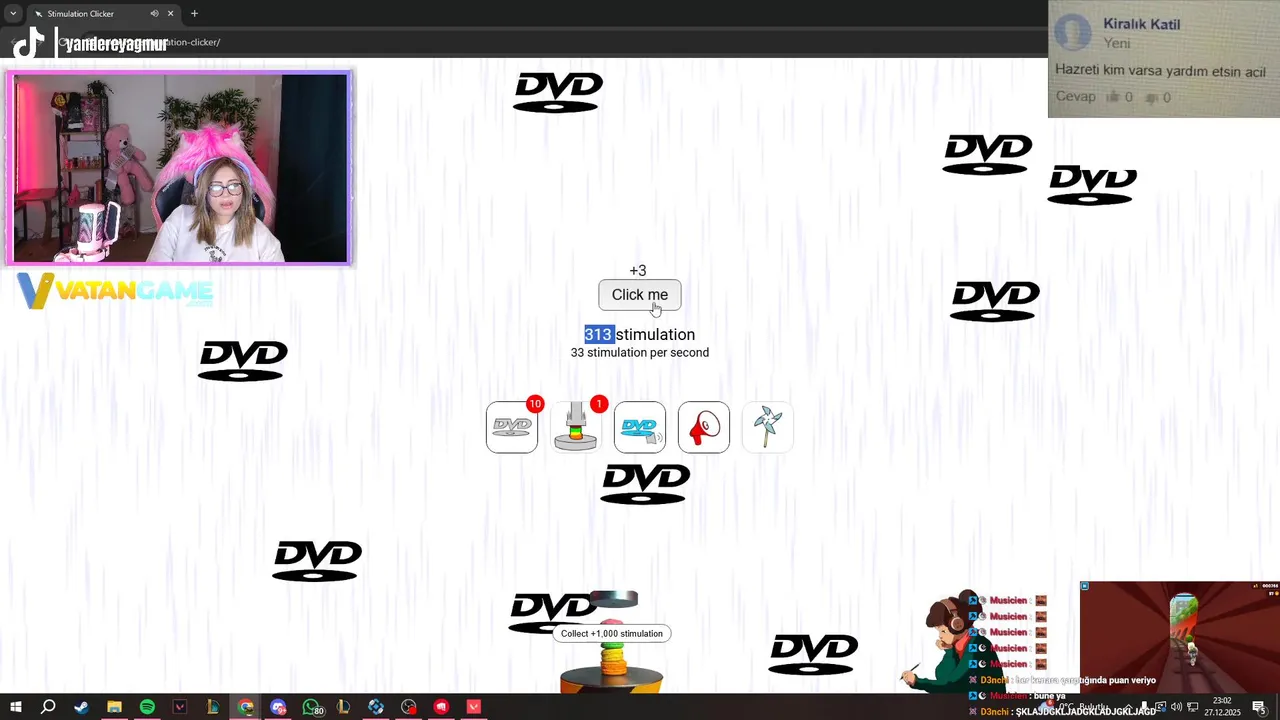Buy the pinwheel upgrade

tap(768, 427)
